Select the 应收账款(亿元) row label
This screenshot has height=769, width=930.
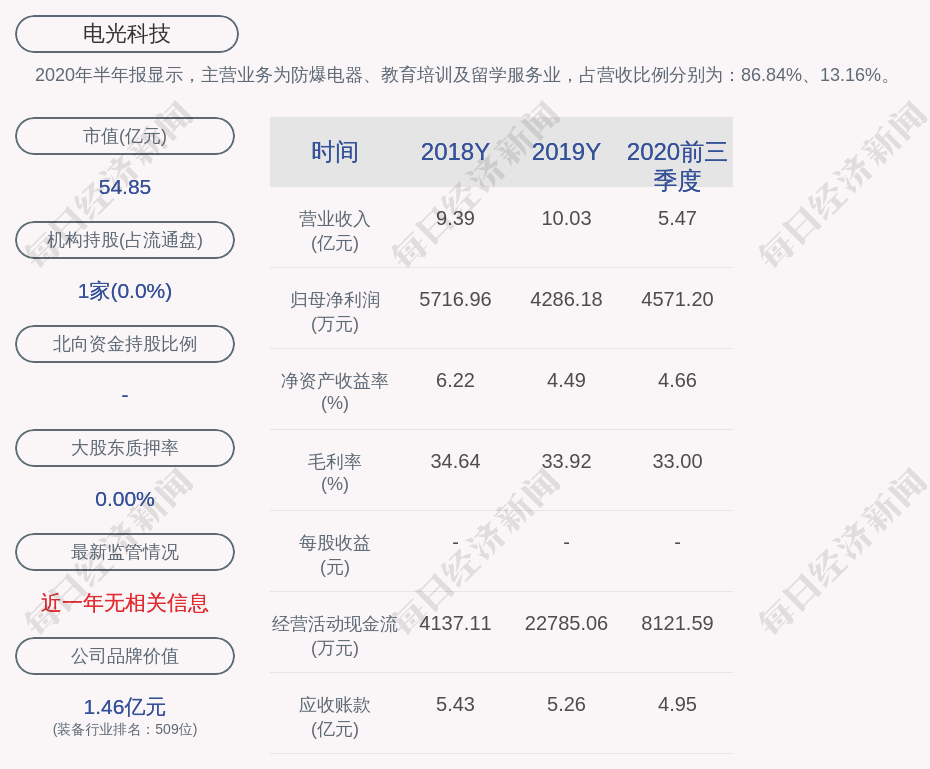[x=335, y=717]
